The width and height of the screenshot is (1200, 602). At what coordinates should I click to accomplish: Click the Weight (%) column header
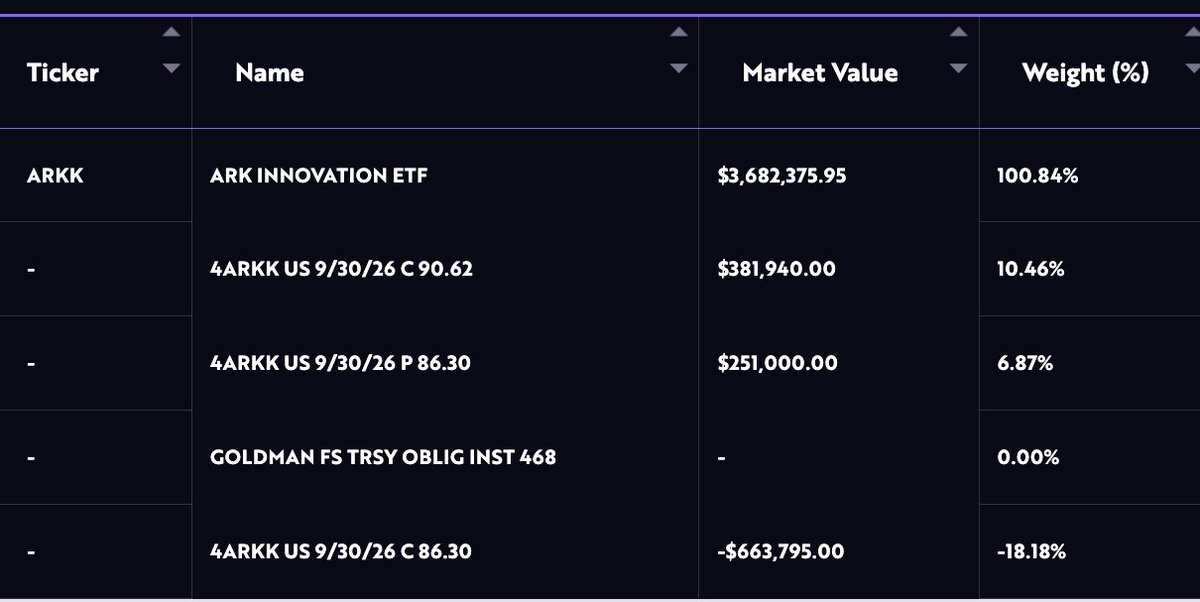(1085, 73)
